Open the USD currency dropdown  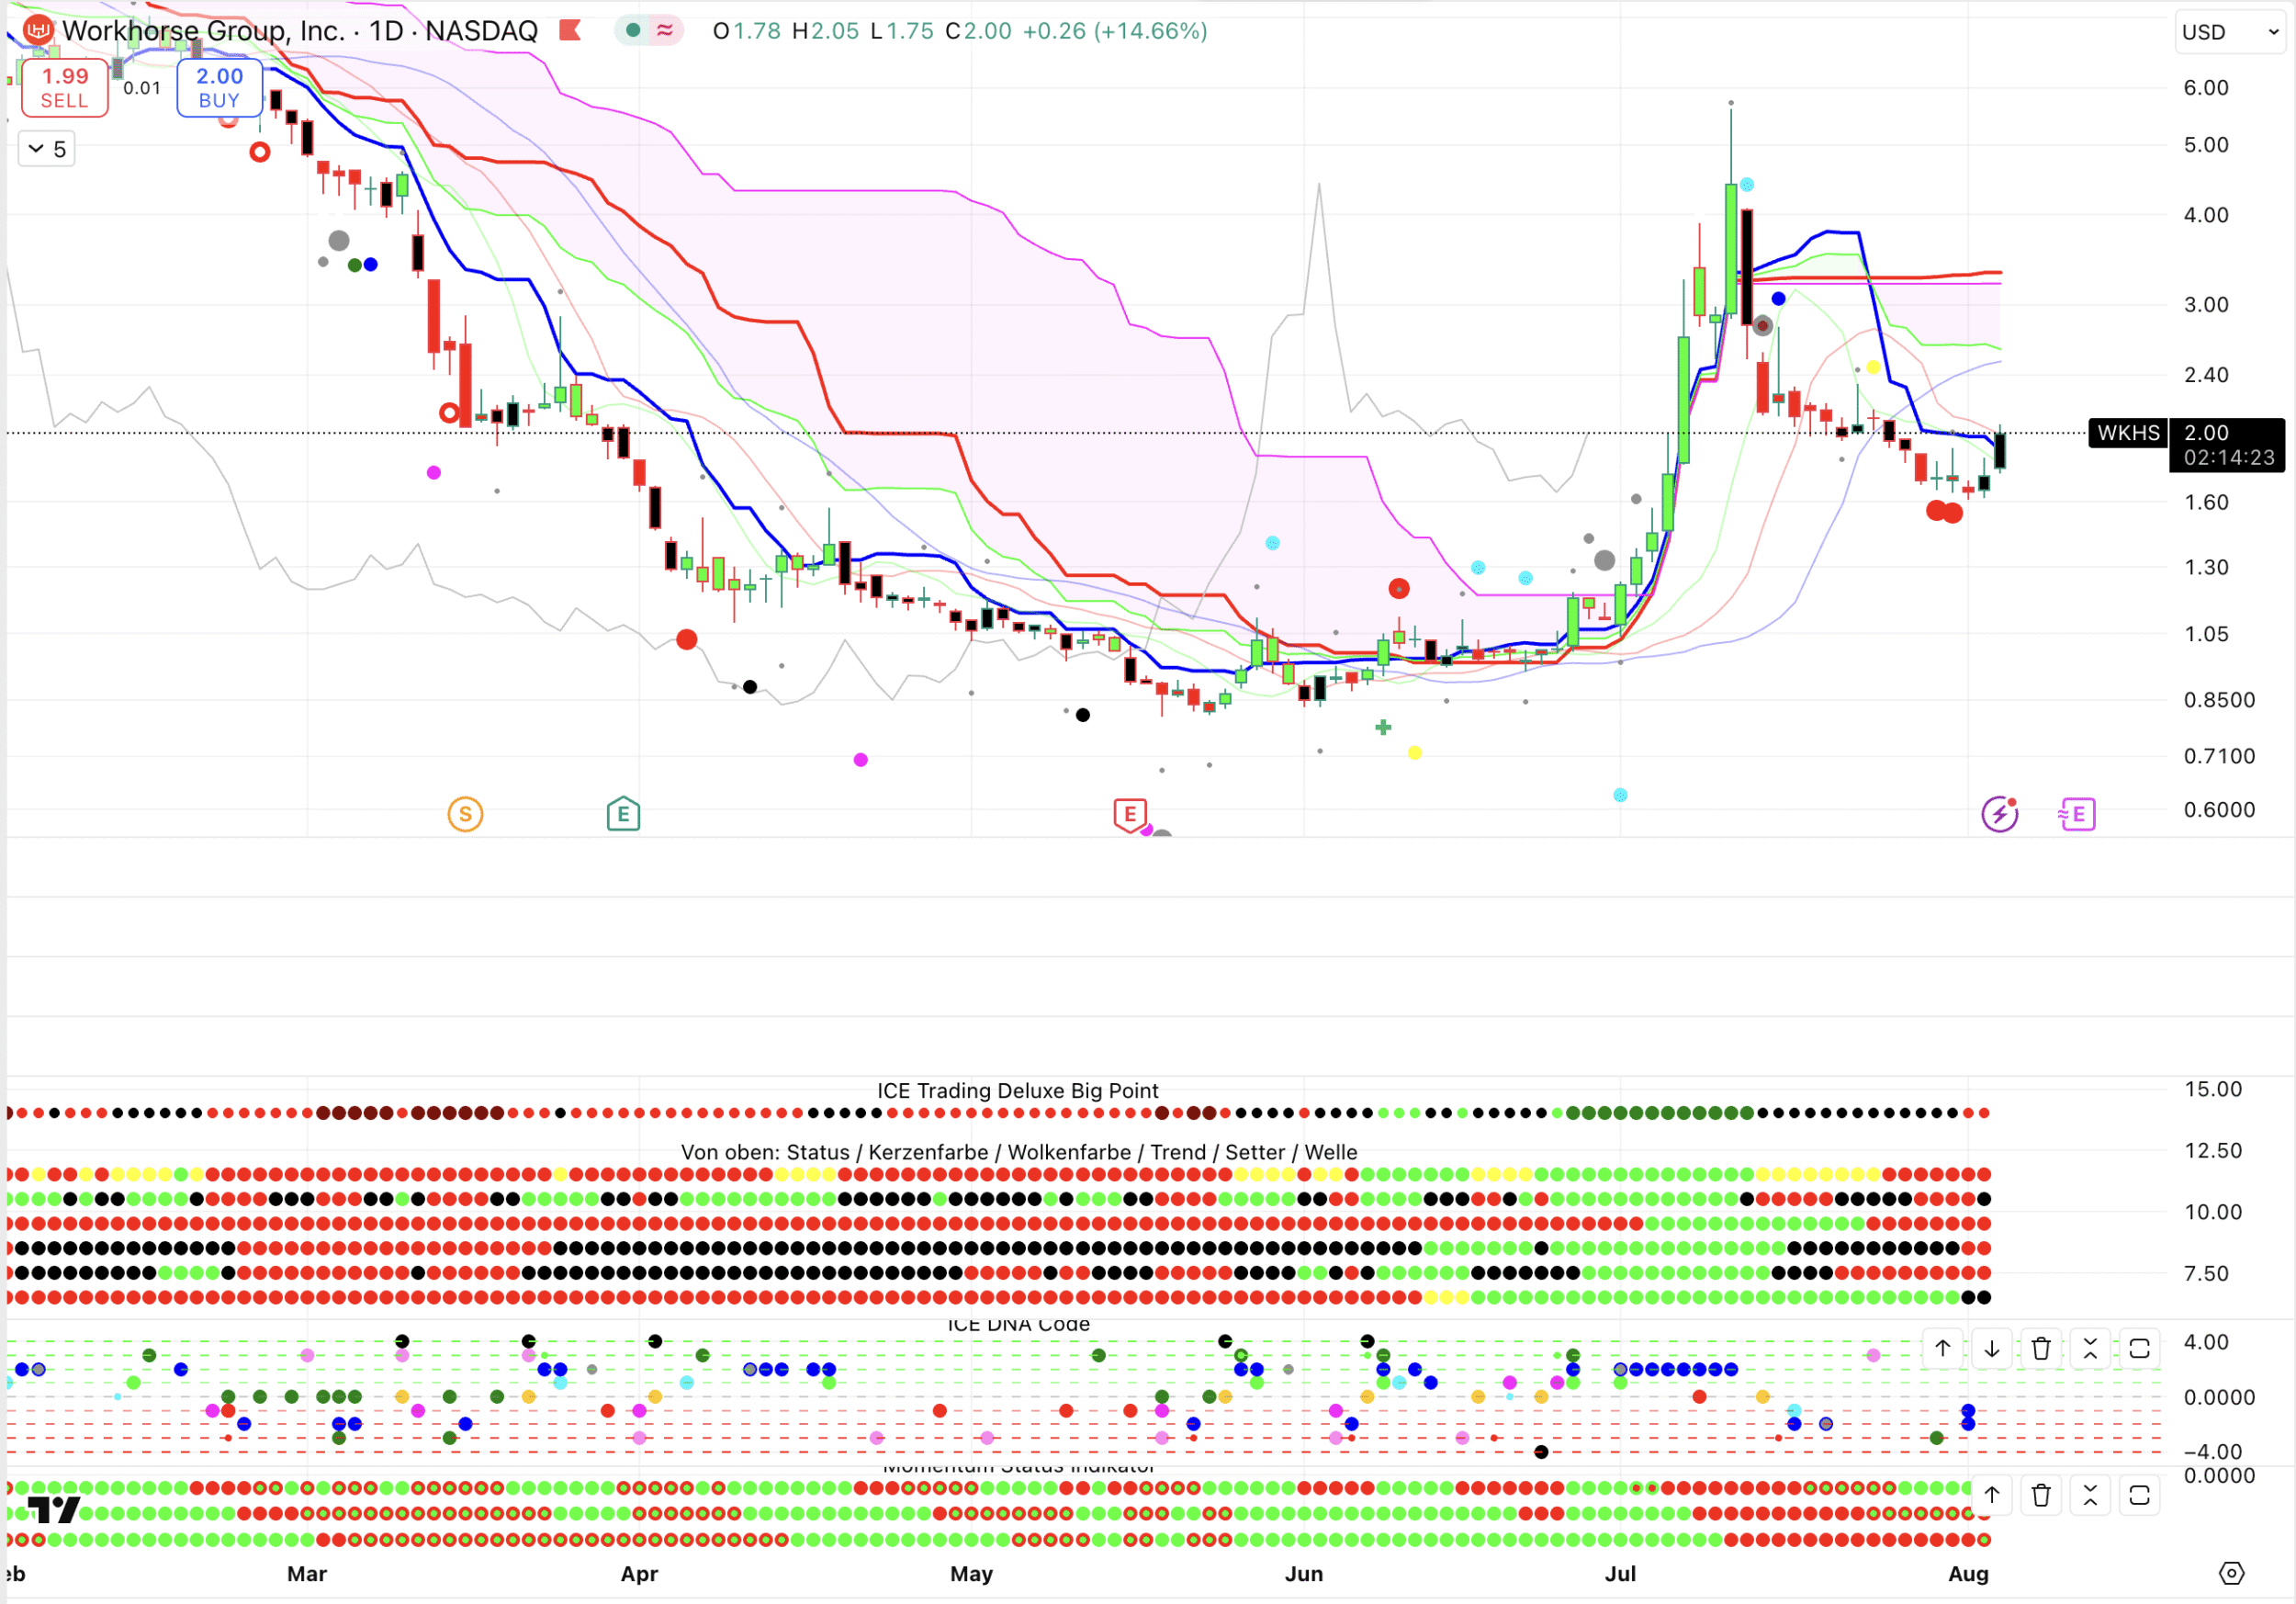(2231, 32)
